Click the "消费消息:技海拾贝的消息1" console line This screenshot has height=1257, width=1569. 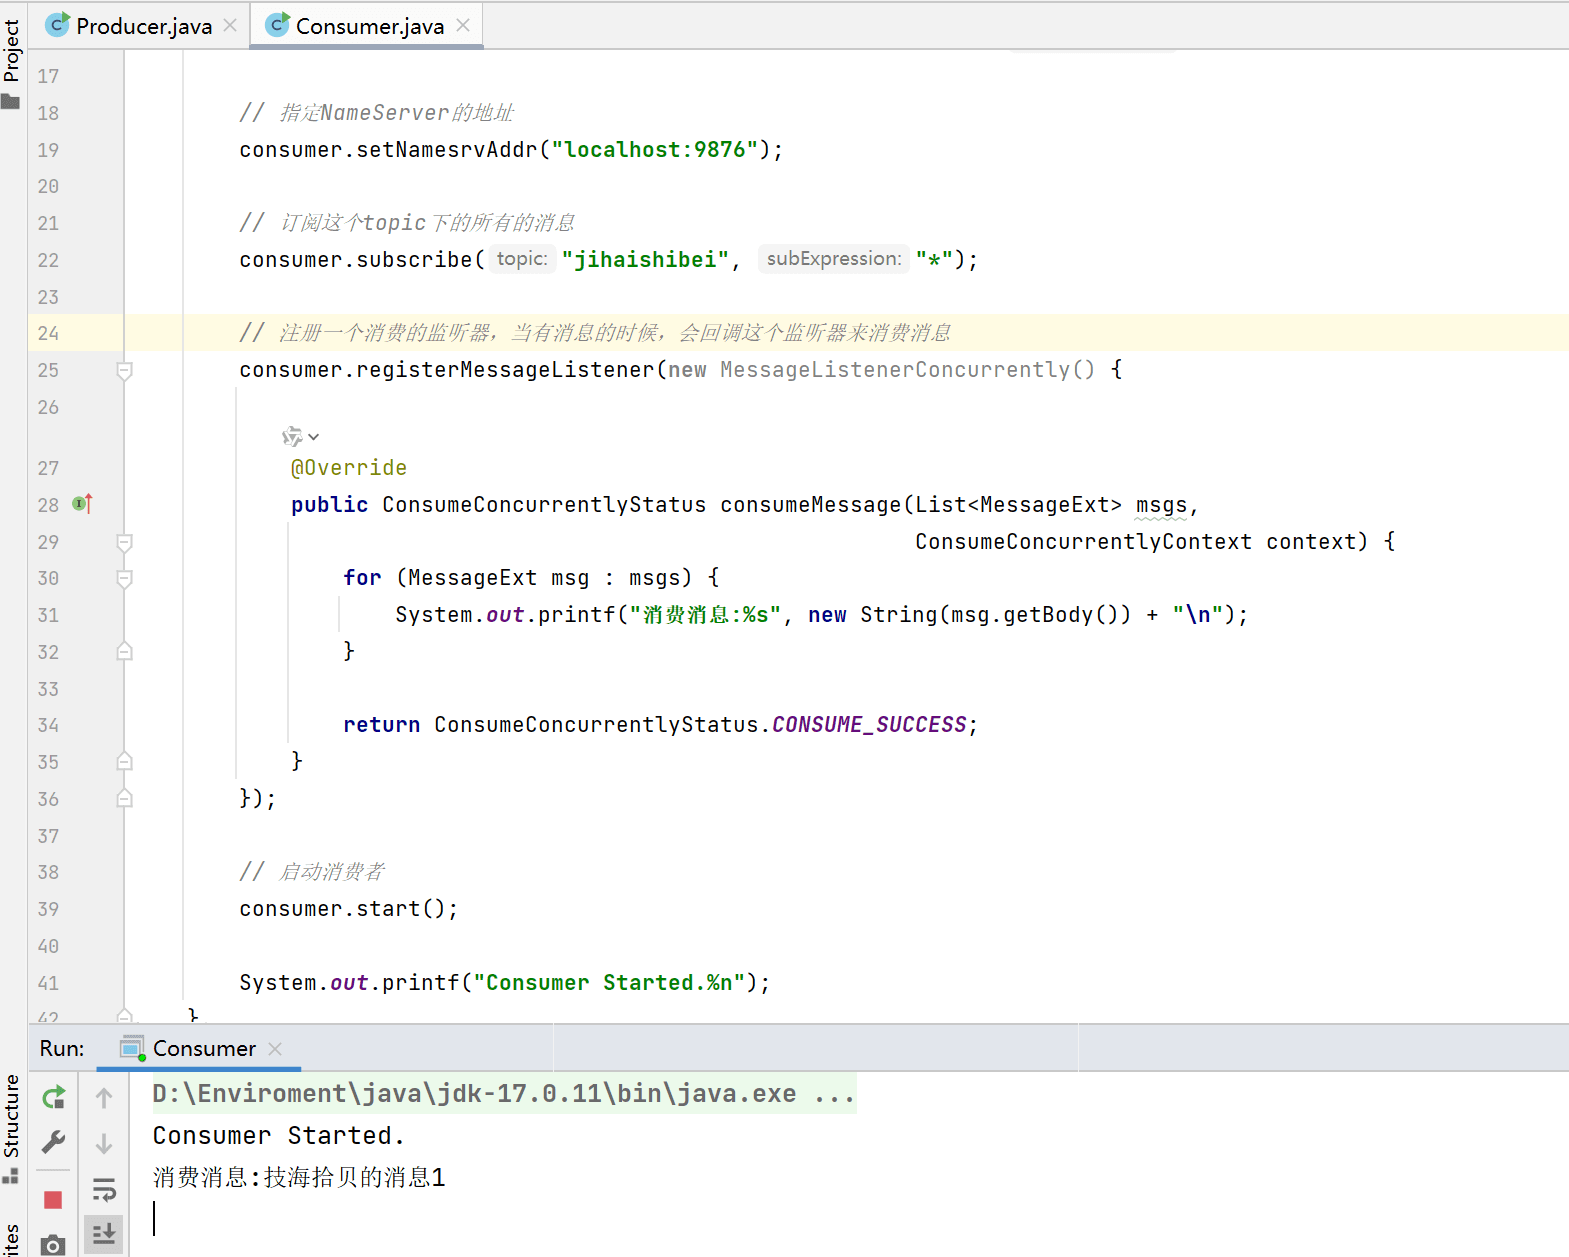[299, 1177]
